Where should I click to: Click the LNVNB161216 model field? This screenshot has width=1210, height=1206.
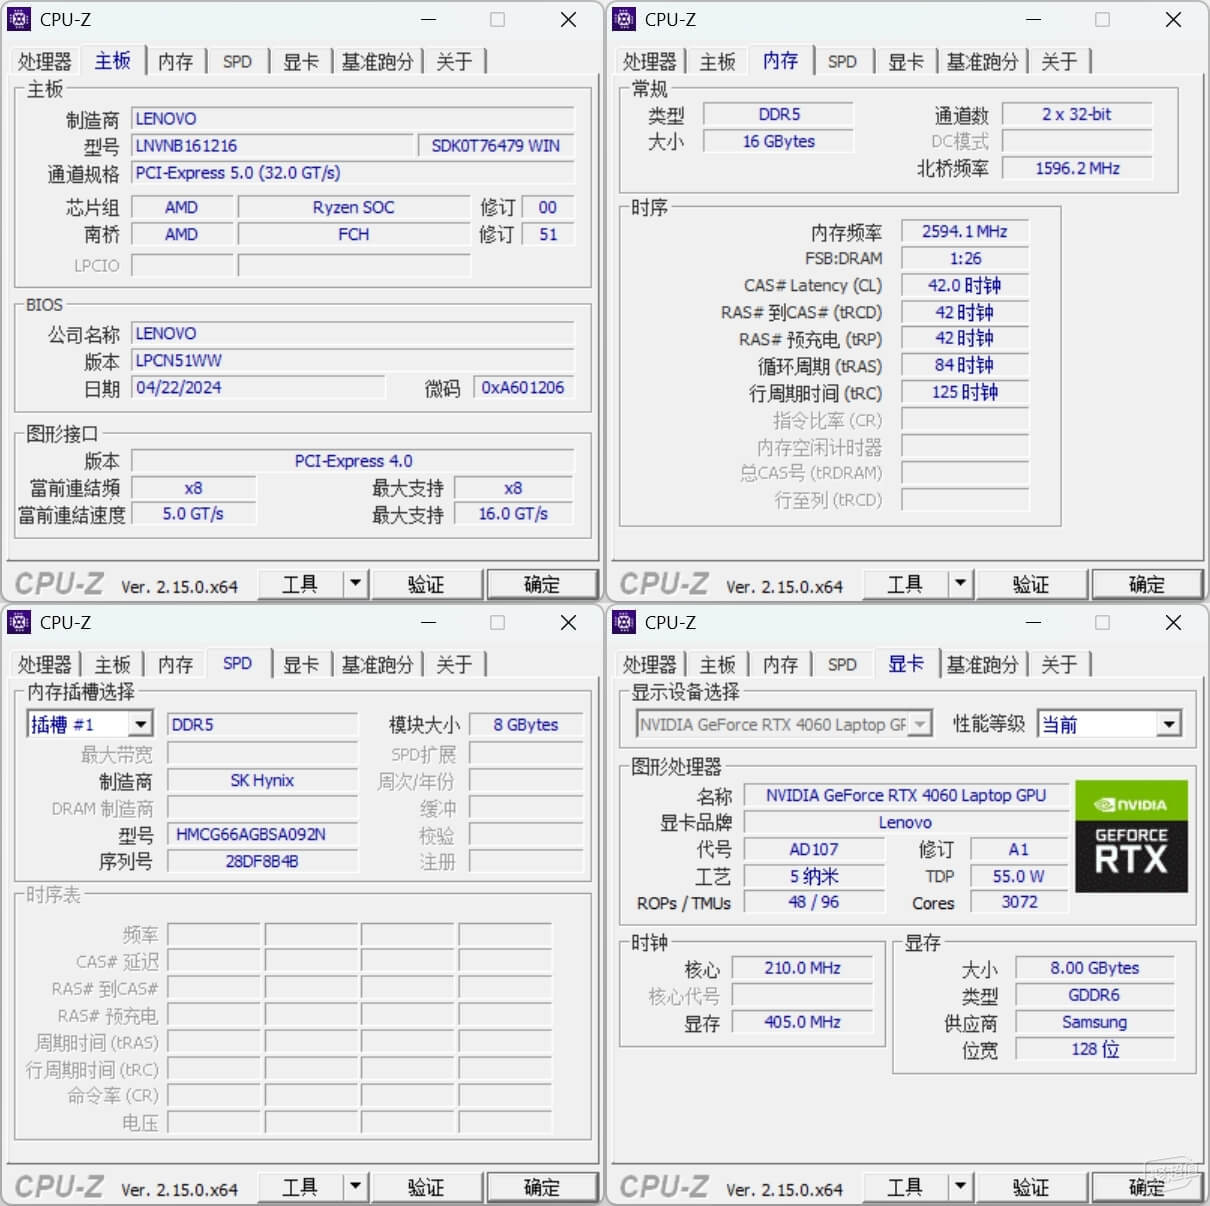pyautogui.click(x=274, y=146)
